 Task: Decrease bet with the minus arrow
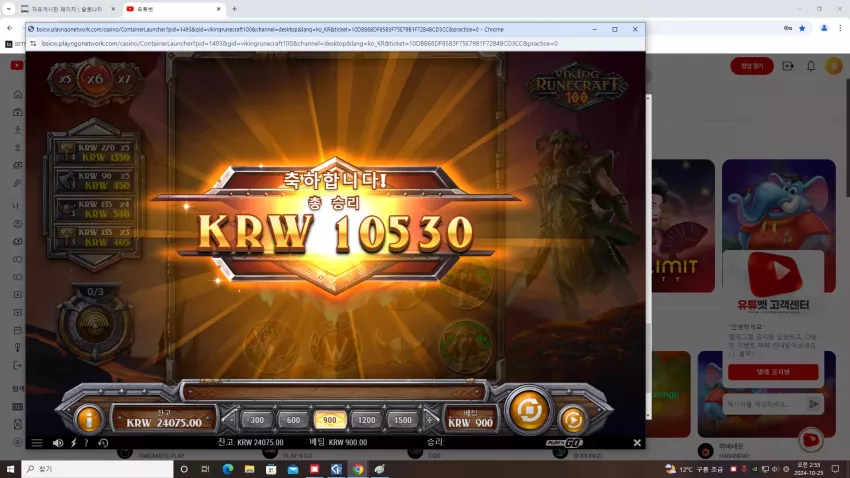[230, 419]
